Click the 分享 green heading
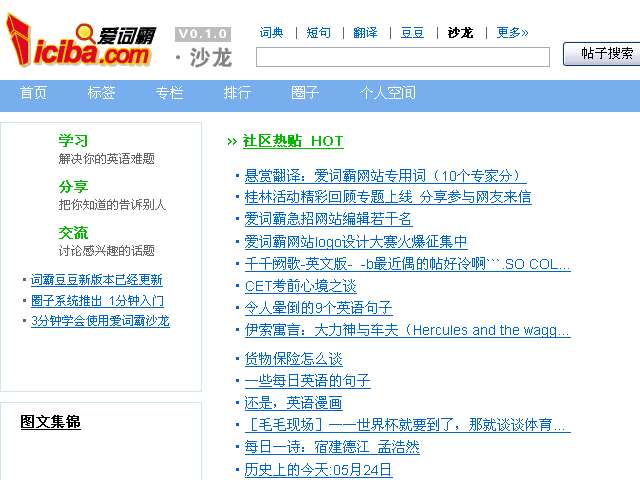The width and height of the screenshot is (640, 480). [x=73, y=187]
